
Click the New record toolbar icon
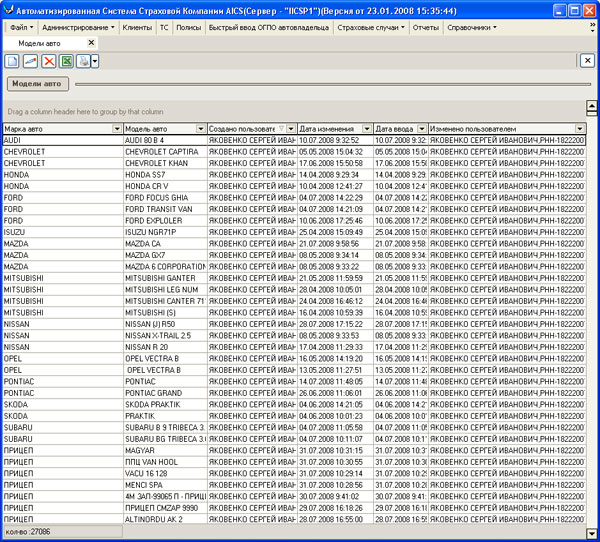click(x=12, y=61)
